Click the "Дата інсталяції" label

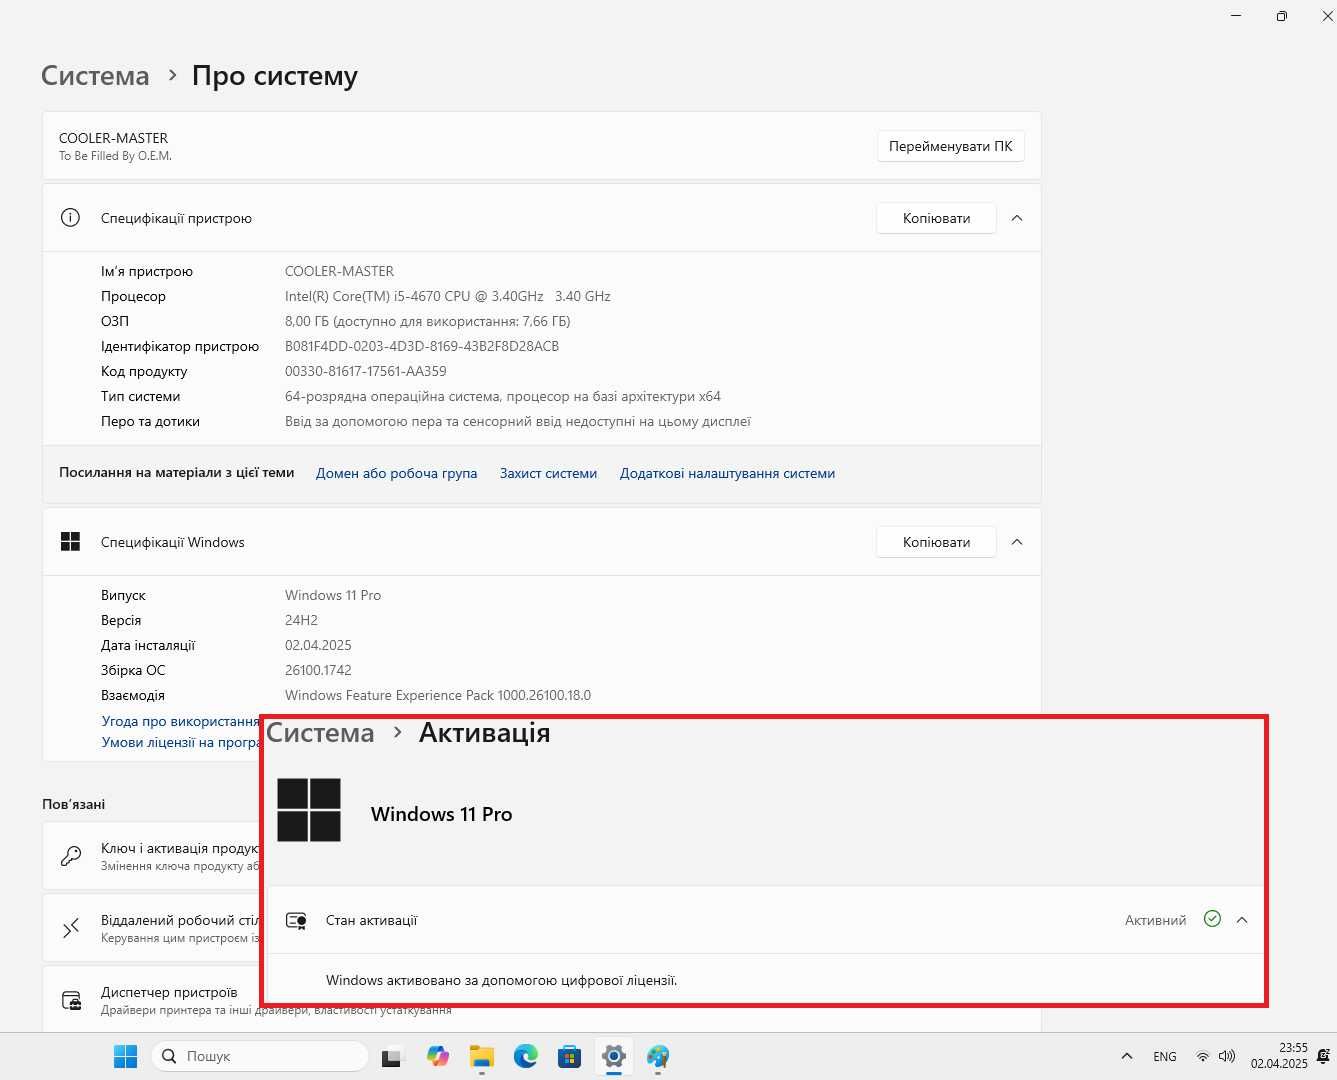pos(148,645)
